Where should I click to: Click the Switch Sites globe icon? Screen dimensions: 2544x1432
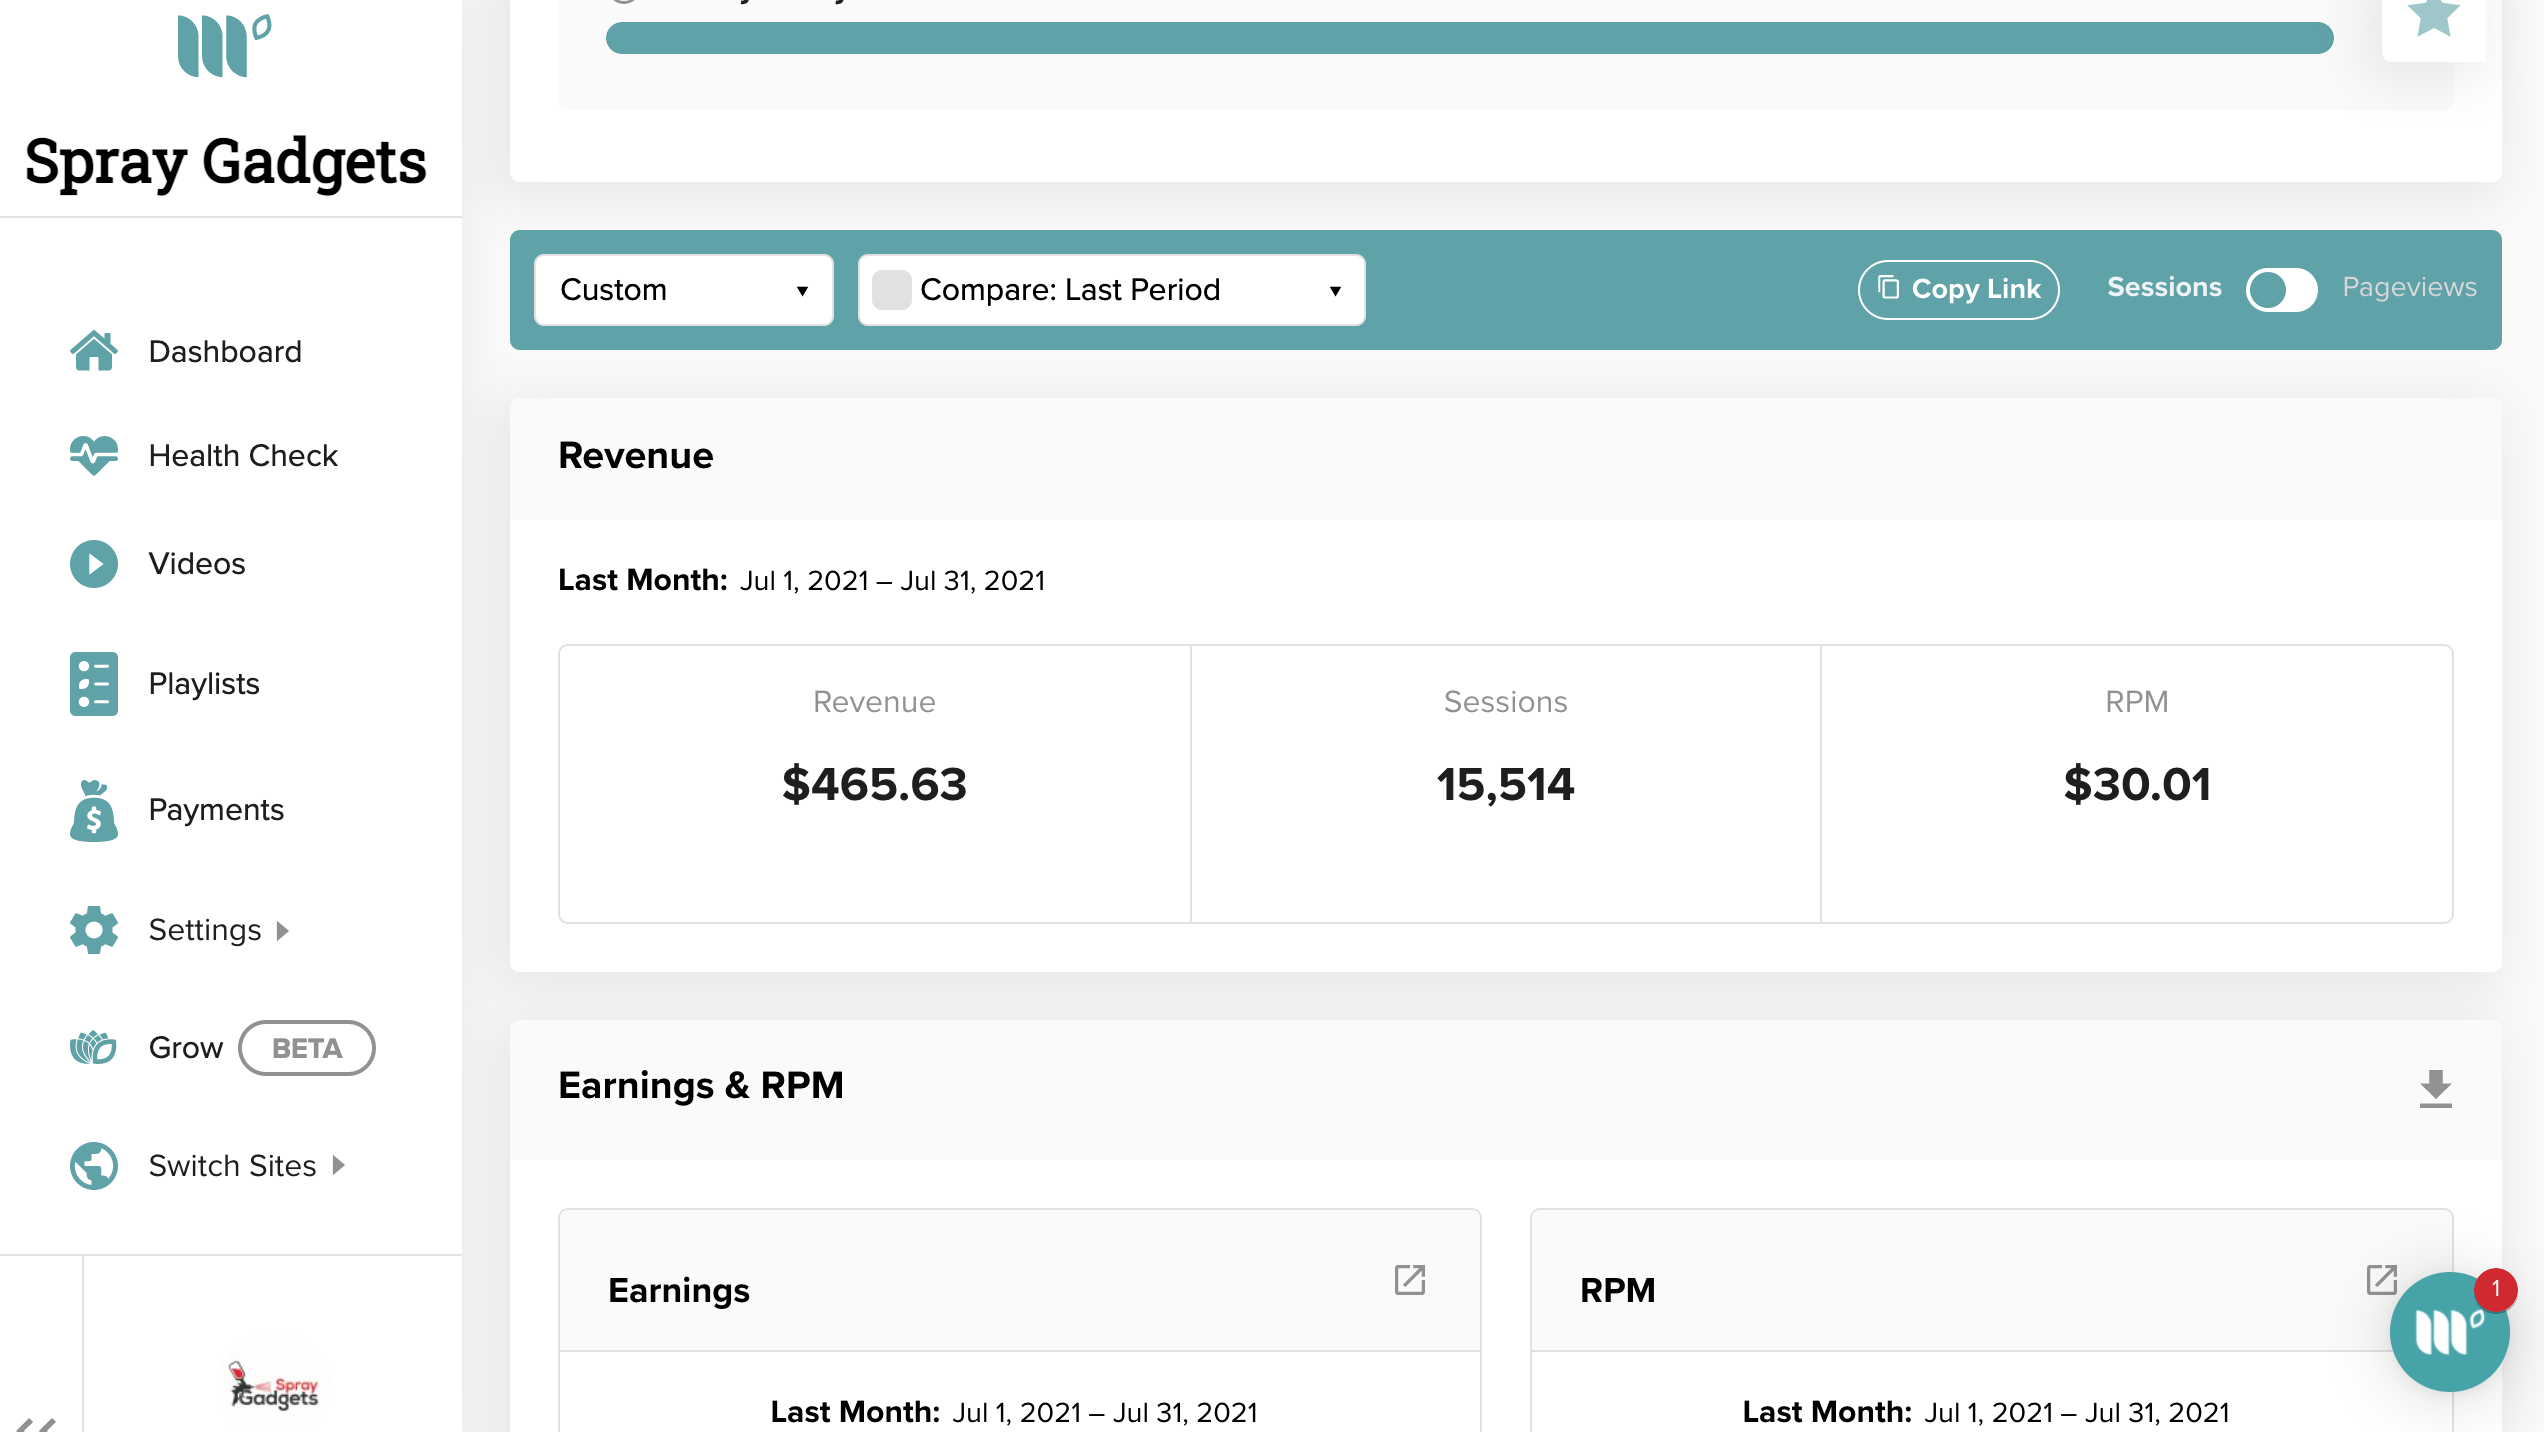click(x=94, y=1166)
